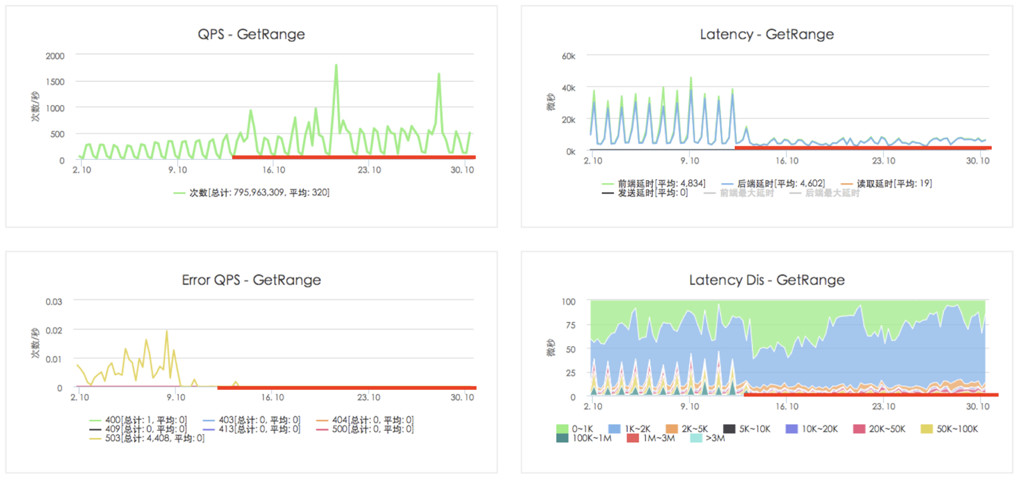The image size is (1024, 484).
Task: Toggle the 404 error code series
Action: 364,420
